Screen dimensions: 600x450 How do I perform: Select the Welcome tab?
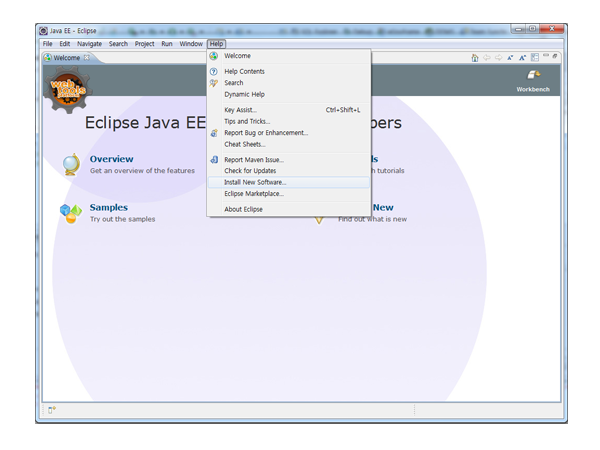point(66,58)
